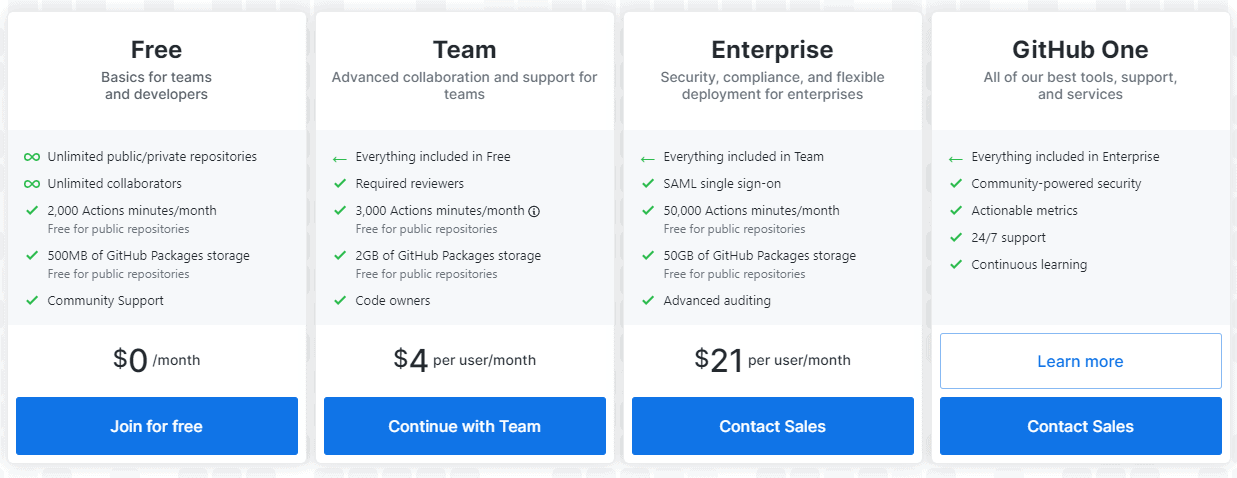The width and height of the screenshot is (1237, 478).
Task: Click infinity icon beside Unlimited public/private repositories
Action: 32,157
